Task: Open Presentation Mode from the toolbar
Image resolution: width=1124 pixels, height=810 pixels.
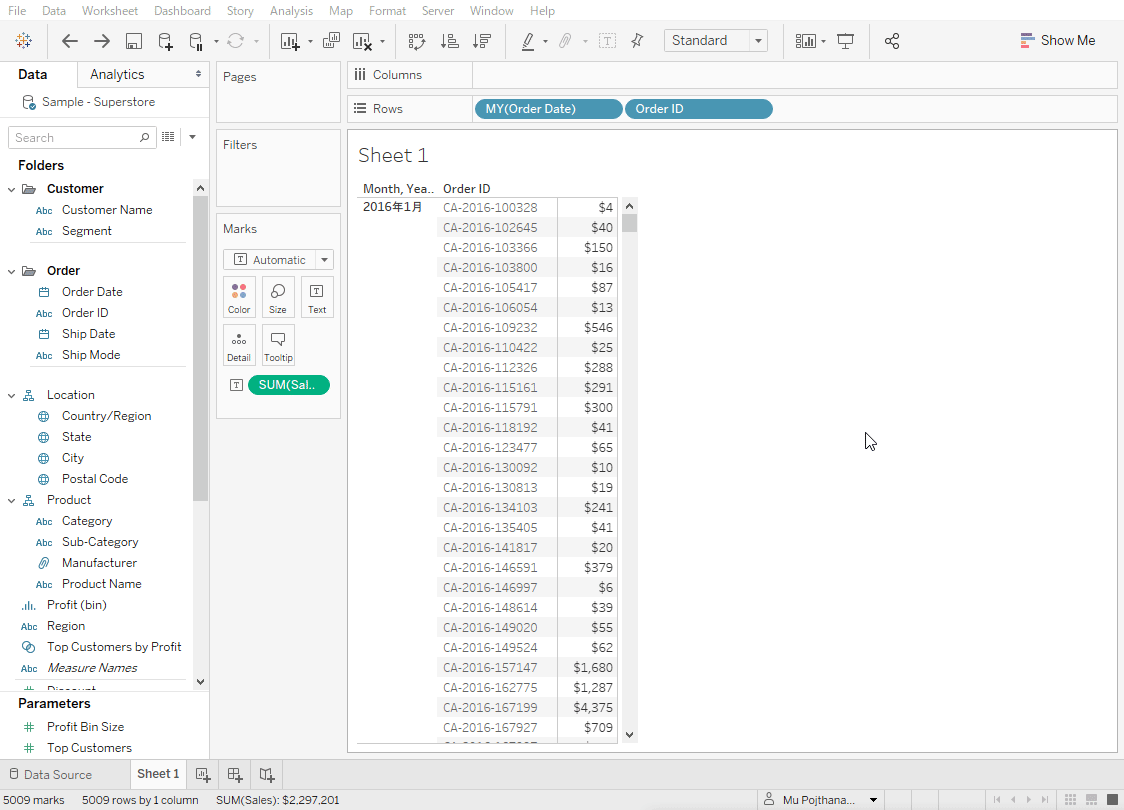Action: click(x=846, y=41)
